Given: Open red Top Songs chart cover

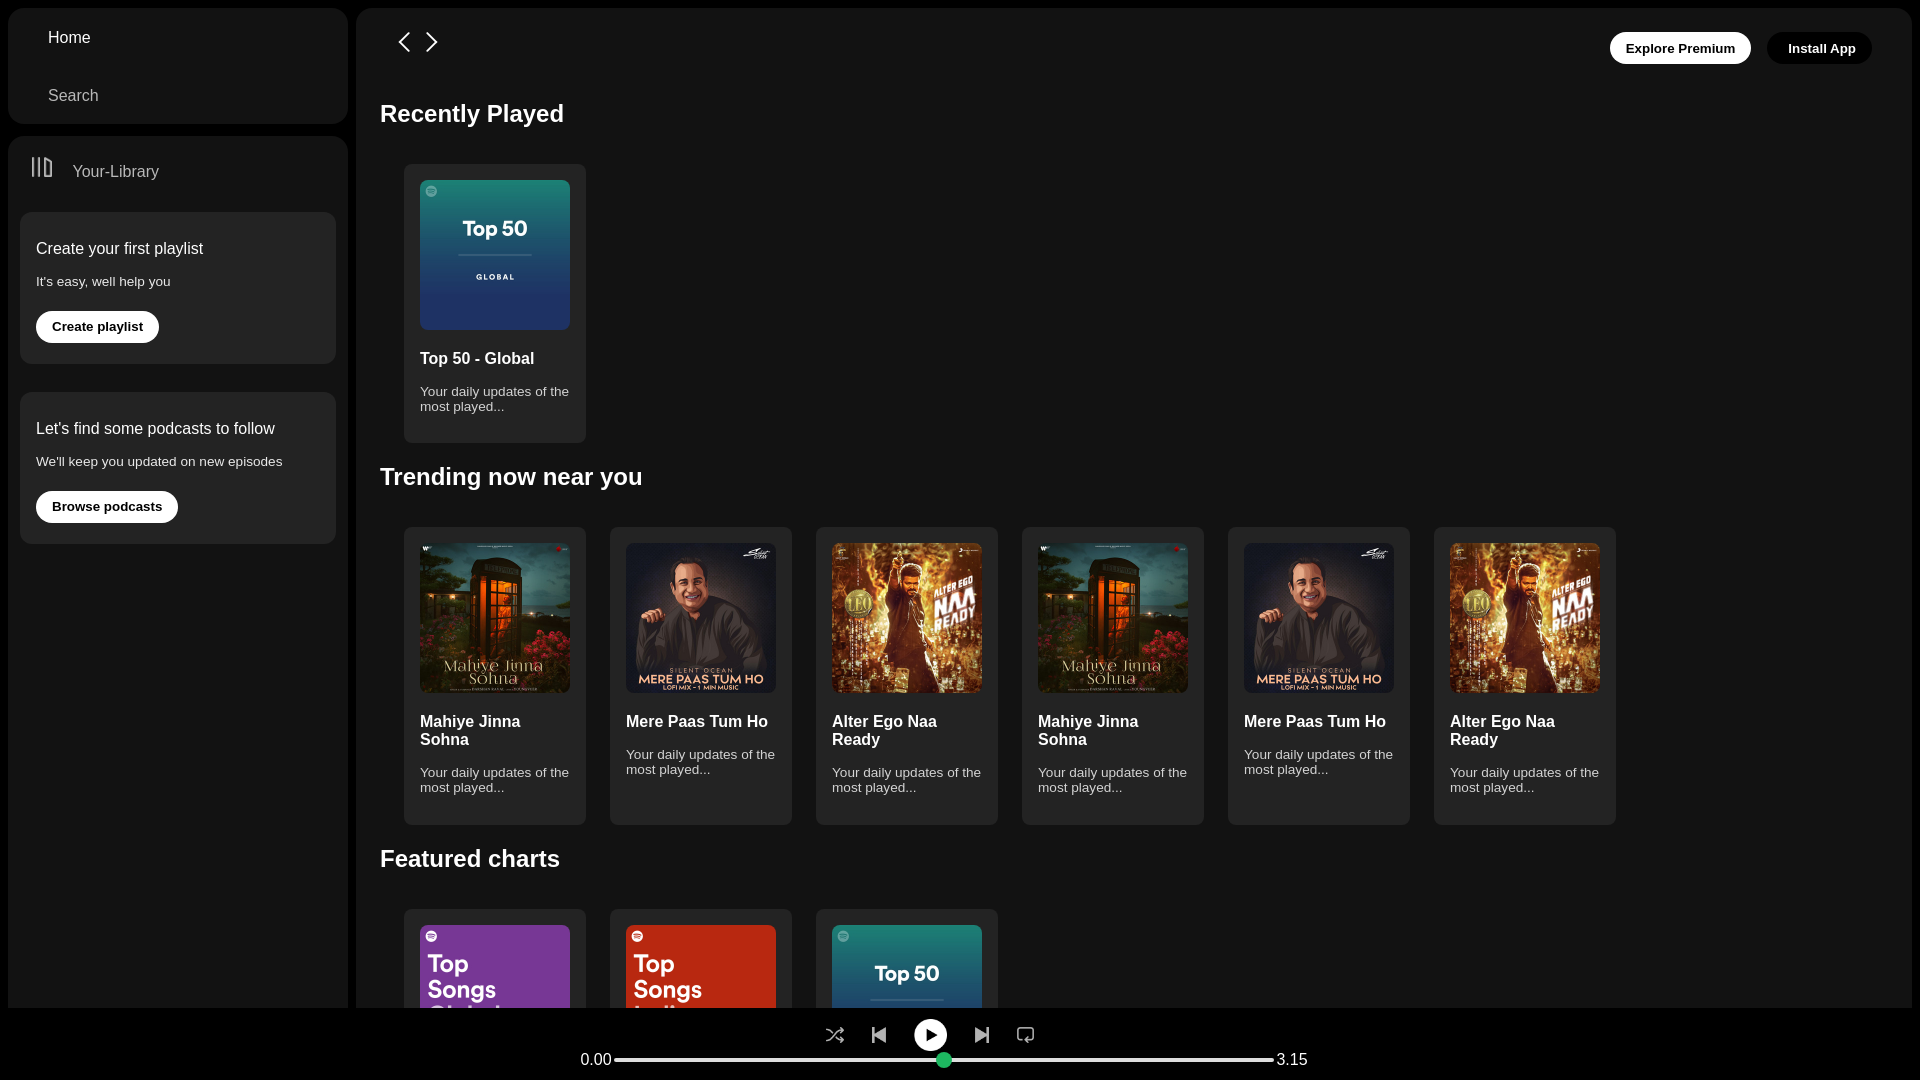Looking at the screenshot, I should (x=701, y=966).
